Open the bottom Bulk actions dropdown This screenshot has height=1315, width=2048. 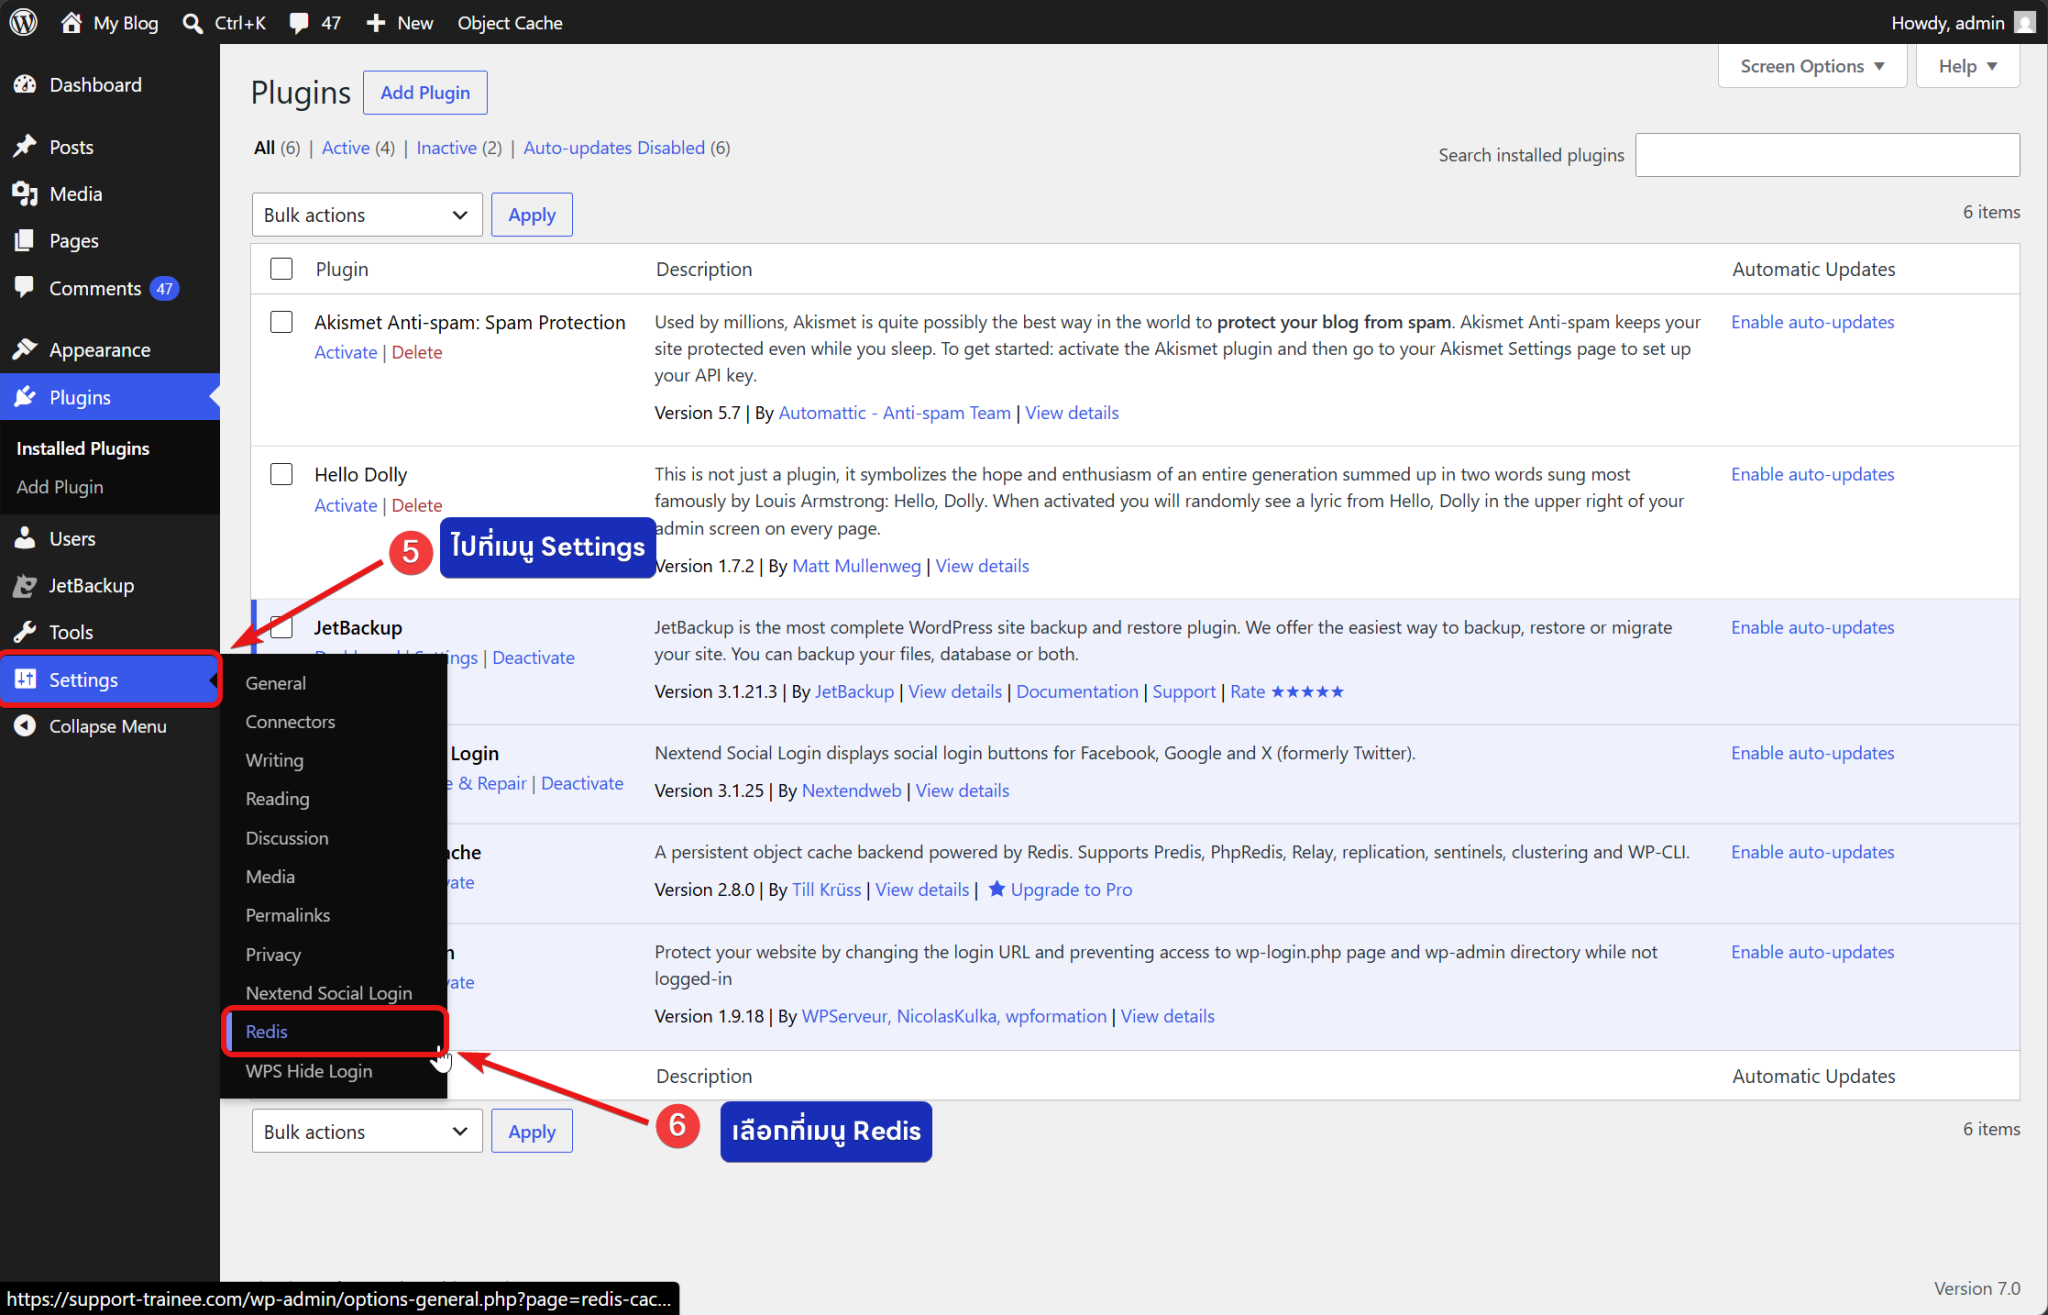tap(367, 1131)
